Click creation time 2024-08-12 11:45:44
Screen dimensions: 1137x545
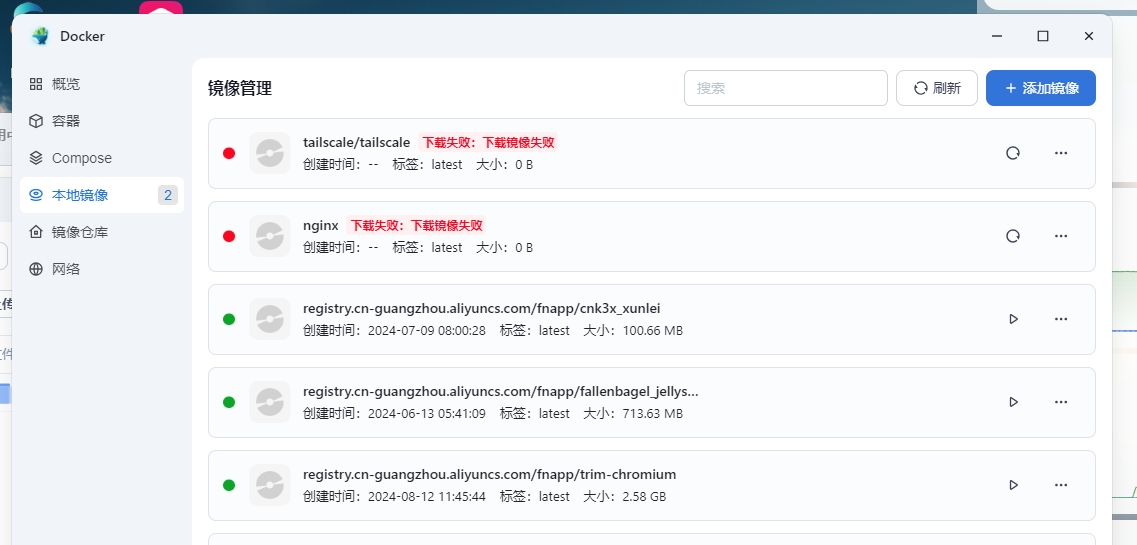click(x=426, y=497)
